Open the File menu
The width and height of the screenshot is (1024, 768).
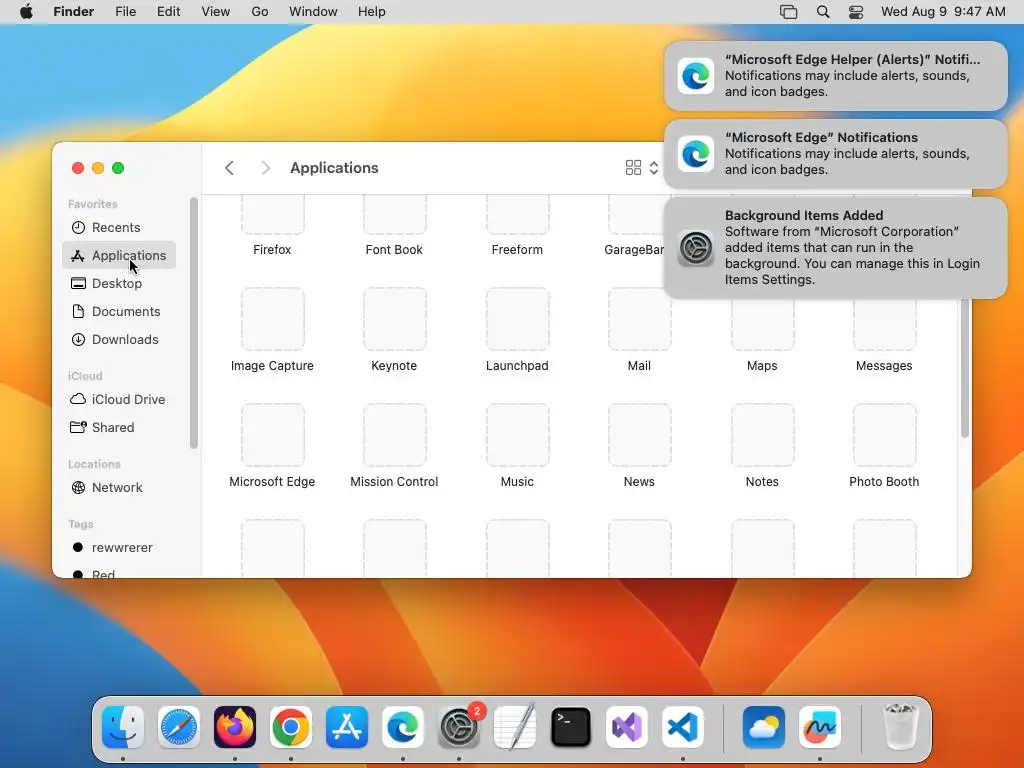coord(125,12)
